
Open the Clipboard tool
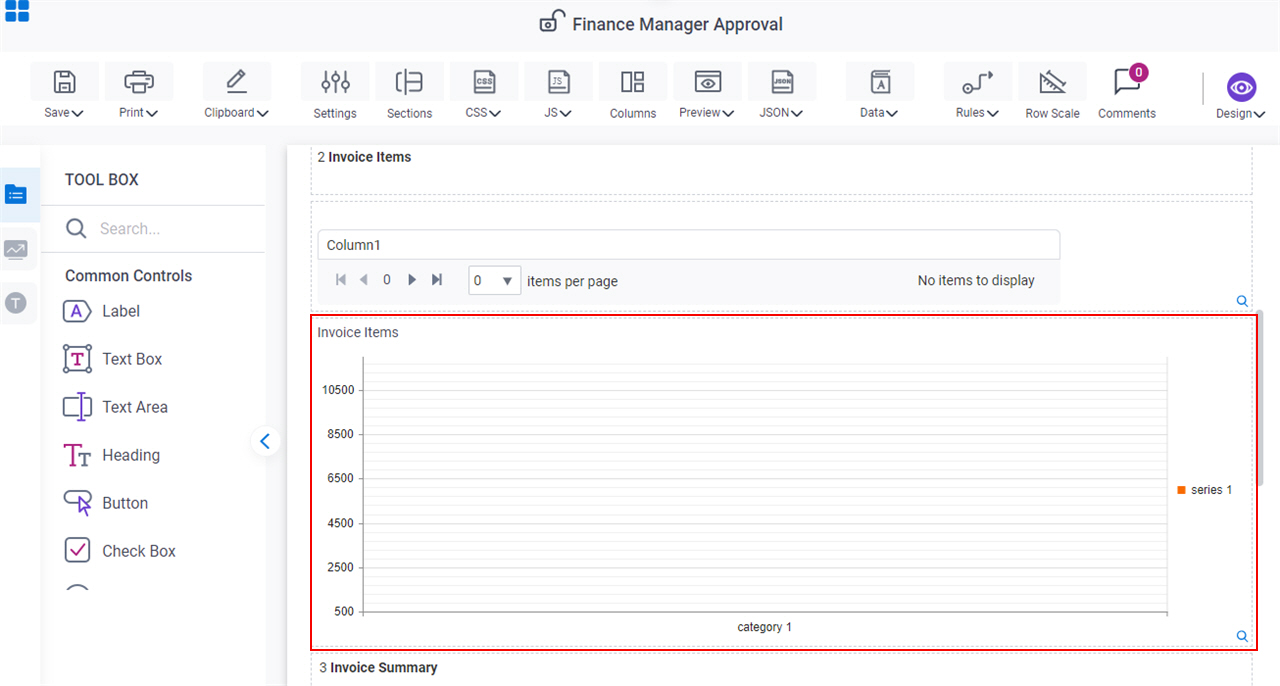(x=237, y=81)
